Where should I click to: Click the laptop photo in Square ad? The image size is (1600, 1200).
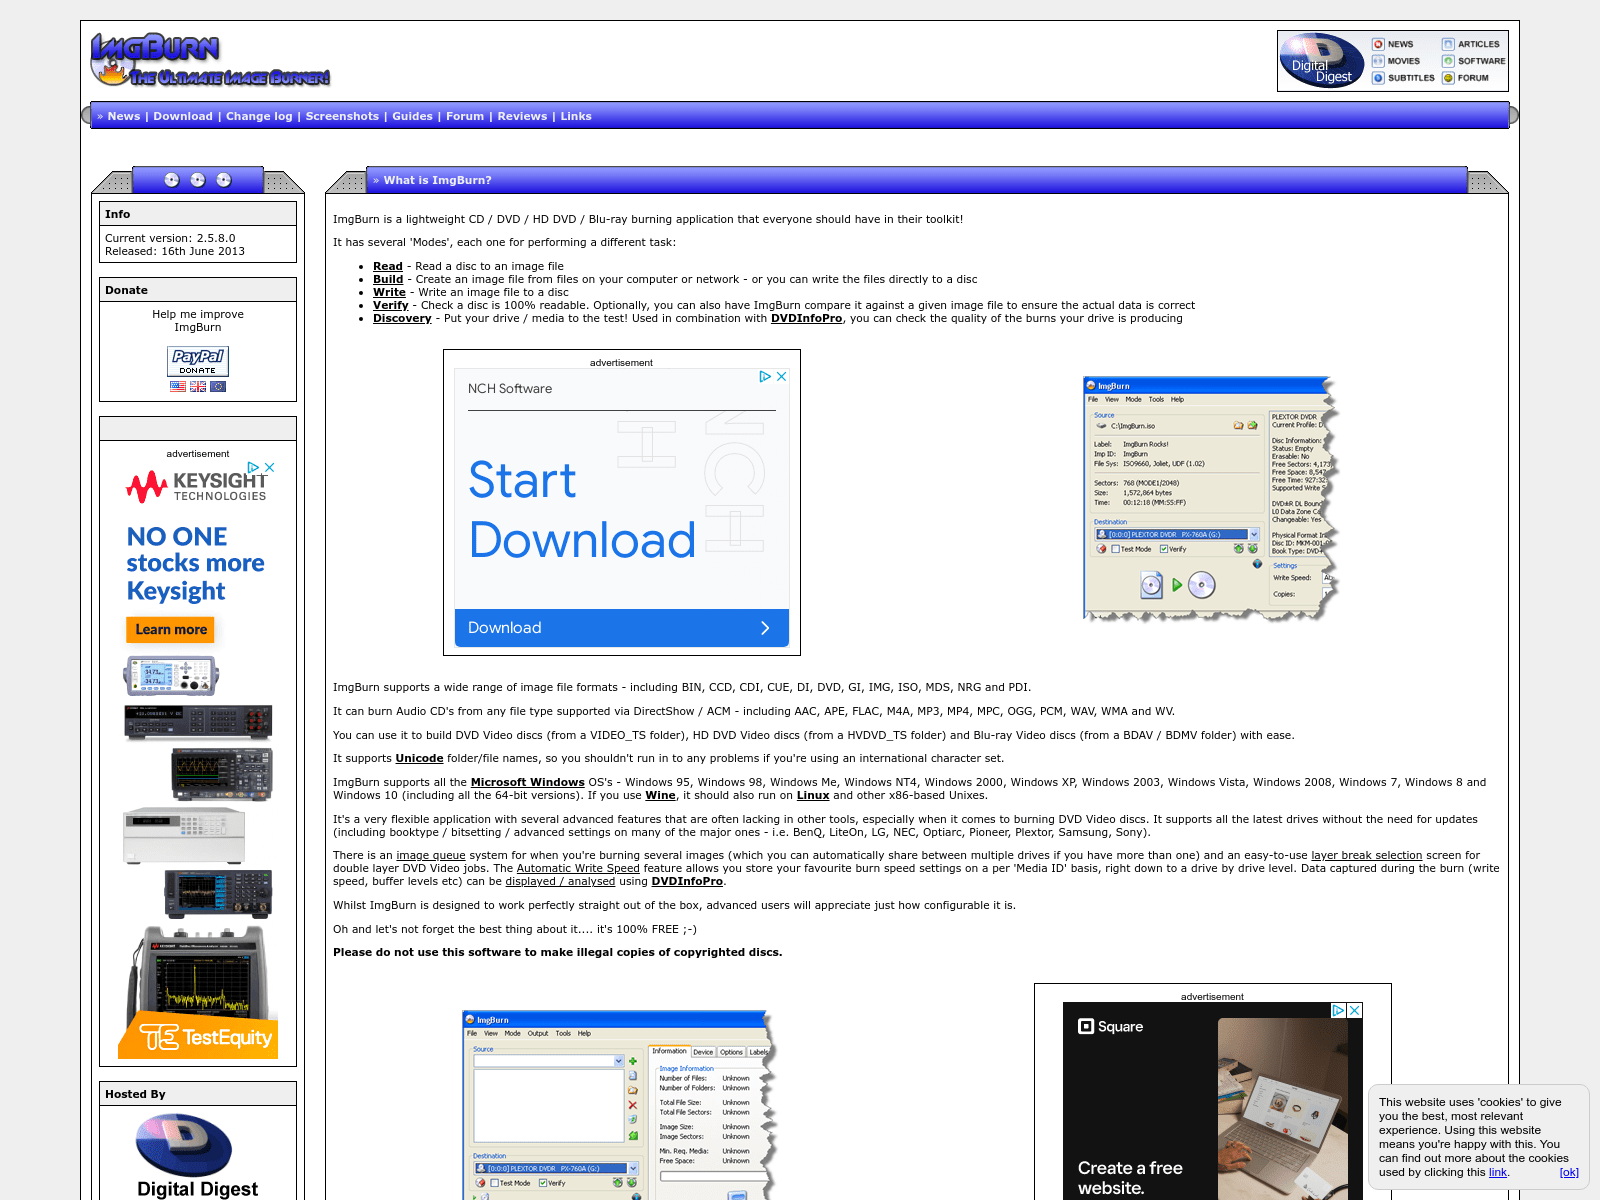(x=1283, y=1109)
